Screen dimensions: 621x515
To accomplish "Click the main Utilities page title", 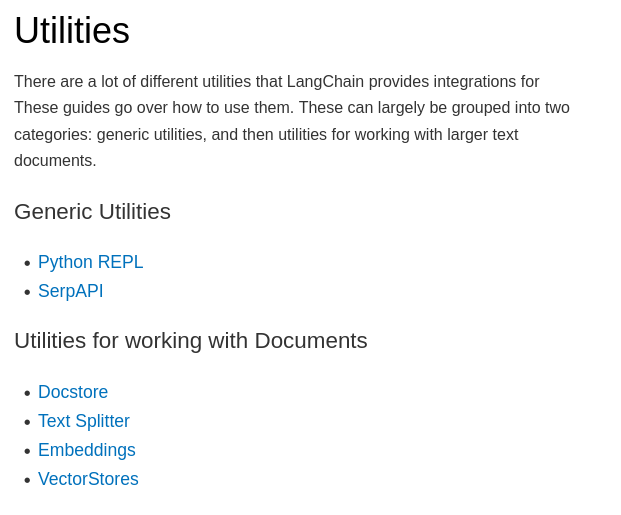I will click(x=72, y=30).
